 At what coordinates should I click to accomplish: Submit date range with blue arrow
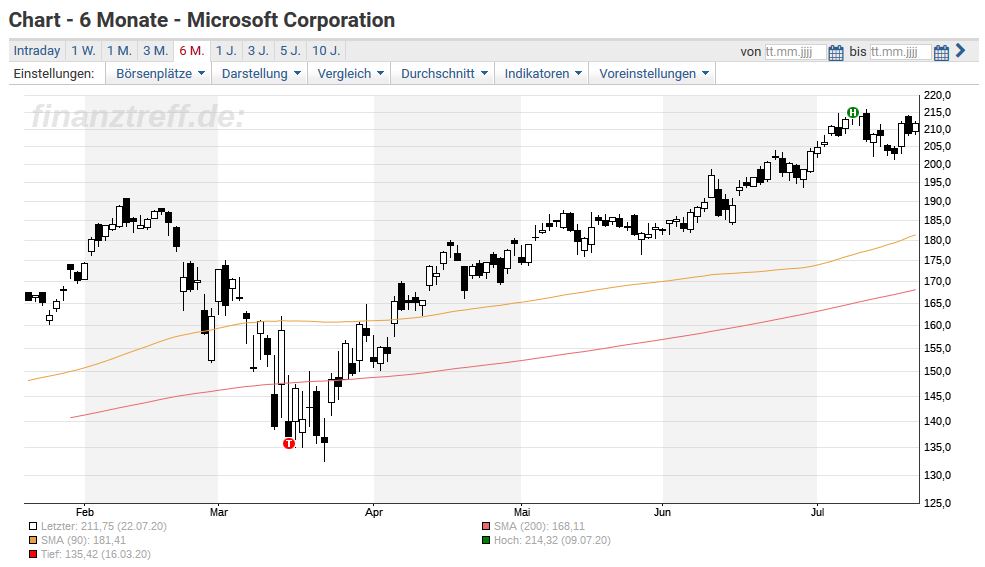point(961,50)
